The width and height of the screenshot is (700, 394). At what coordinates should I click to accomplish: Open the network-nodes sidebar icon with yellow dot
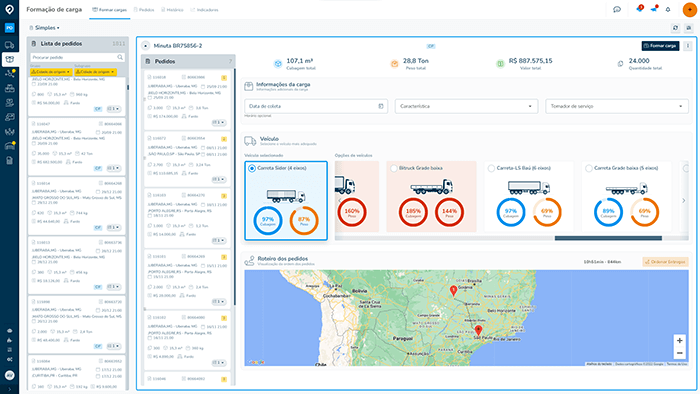9,74
